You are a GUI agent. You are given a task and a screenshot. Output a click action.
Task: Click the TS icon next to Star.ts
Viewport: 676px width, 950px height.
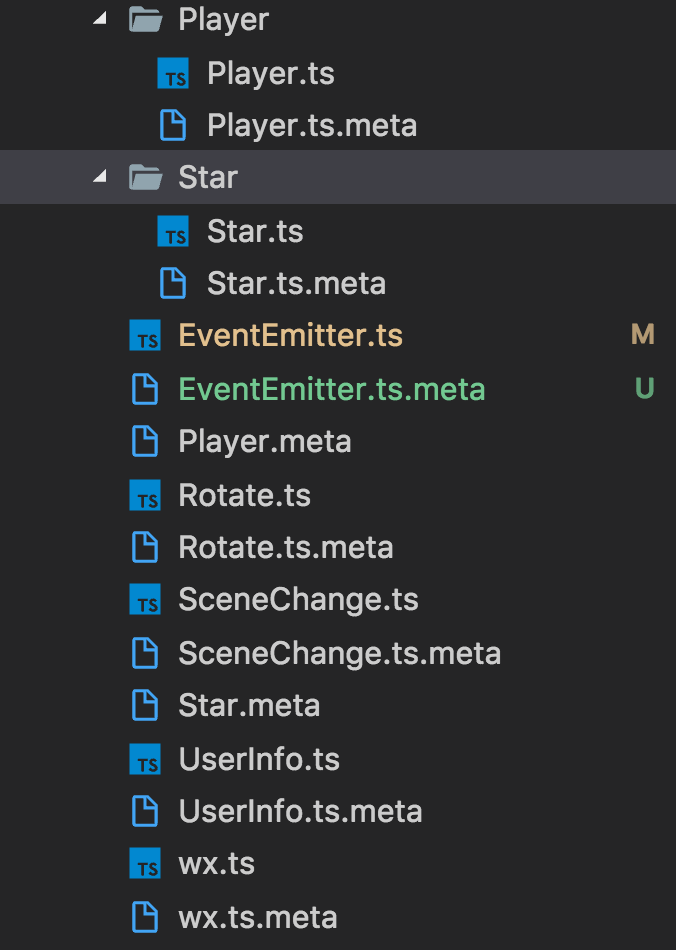[174, 232]
